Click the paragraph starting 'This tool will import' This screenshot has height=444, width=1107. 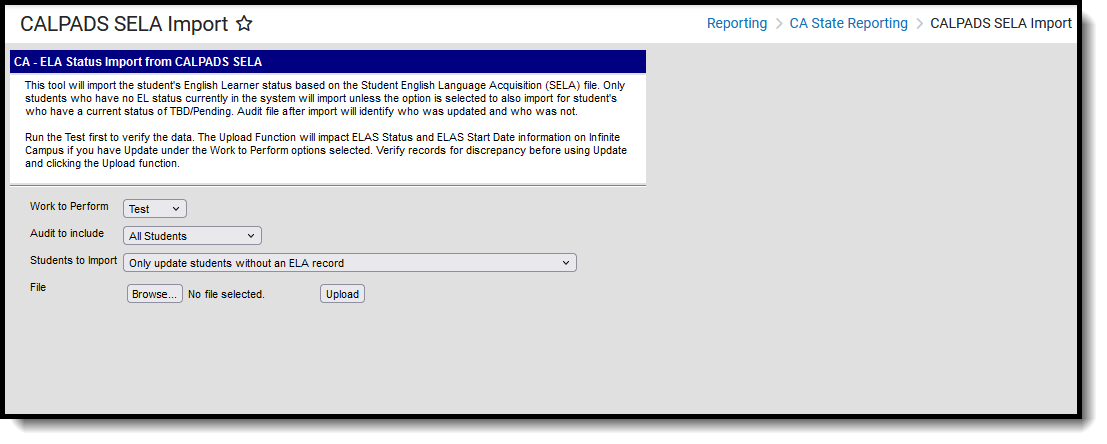click(325, 98)
